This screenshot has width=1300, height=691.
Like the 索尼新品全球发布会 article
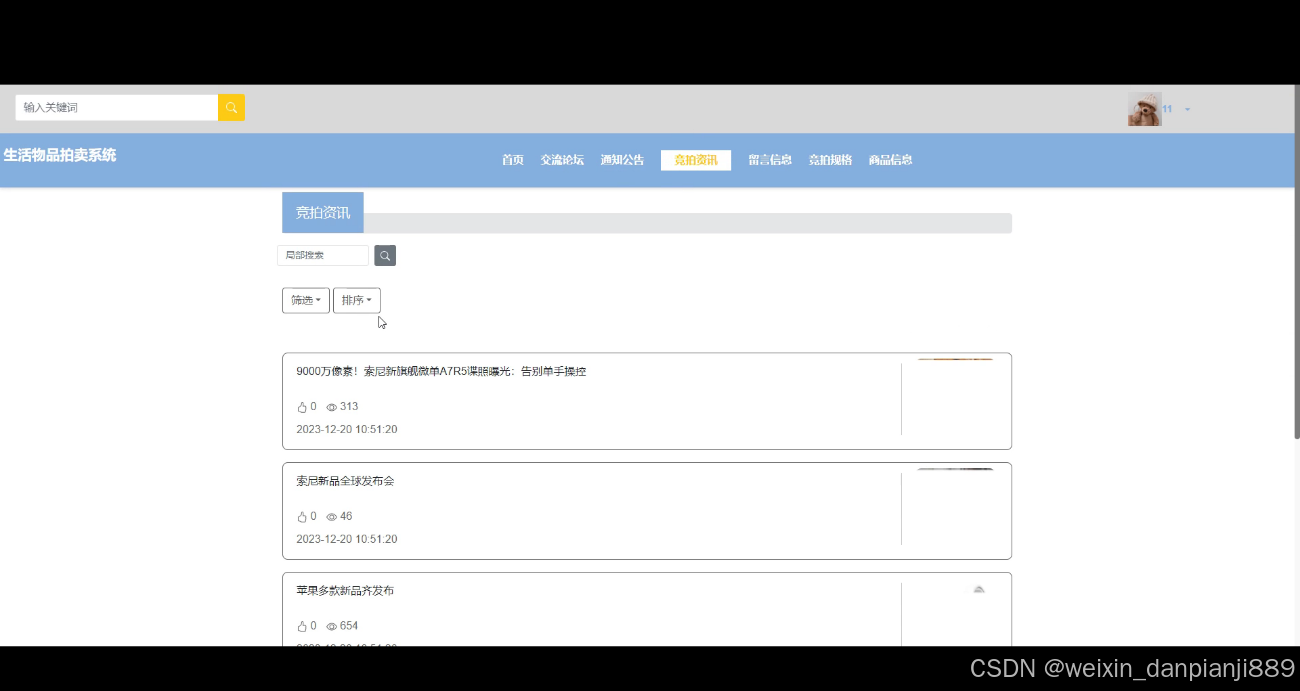(x=302, y=517)
